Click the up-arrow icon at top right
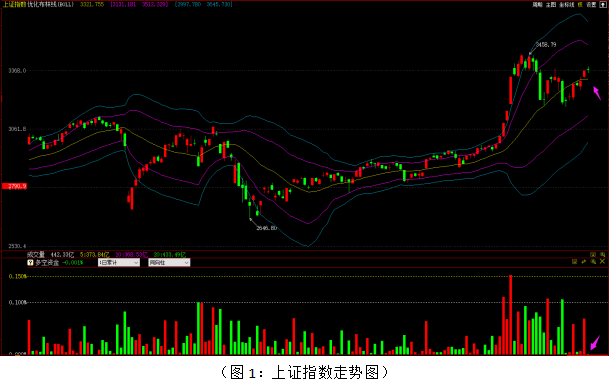610x385 pixels. 603,5
